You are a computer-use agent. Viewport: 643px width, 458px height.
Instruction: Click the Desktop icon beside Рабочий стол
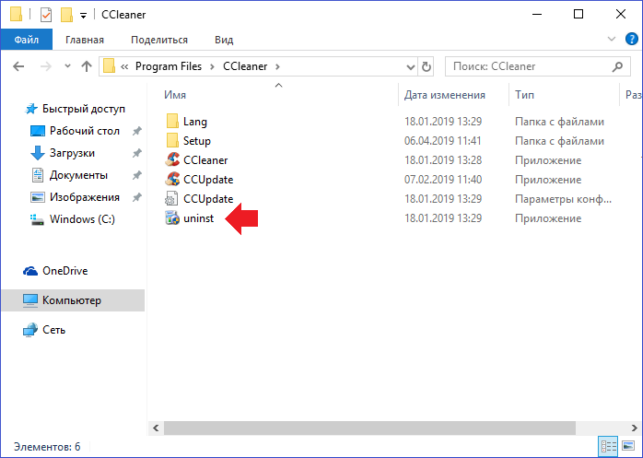tap(37, 131)
